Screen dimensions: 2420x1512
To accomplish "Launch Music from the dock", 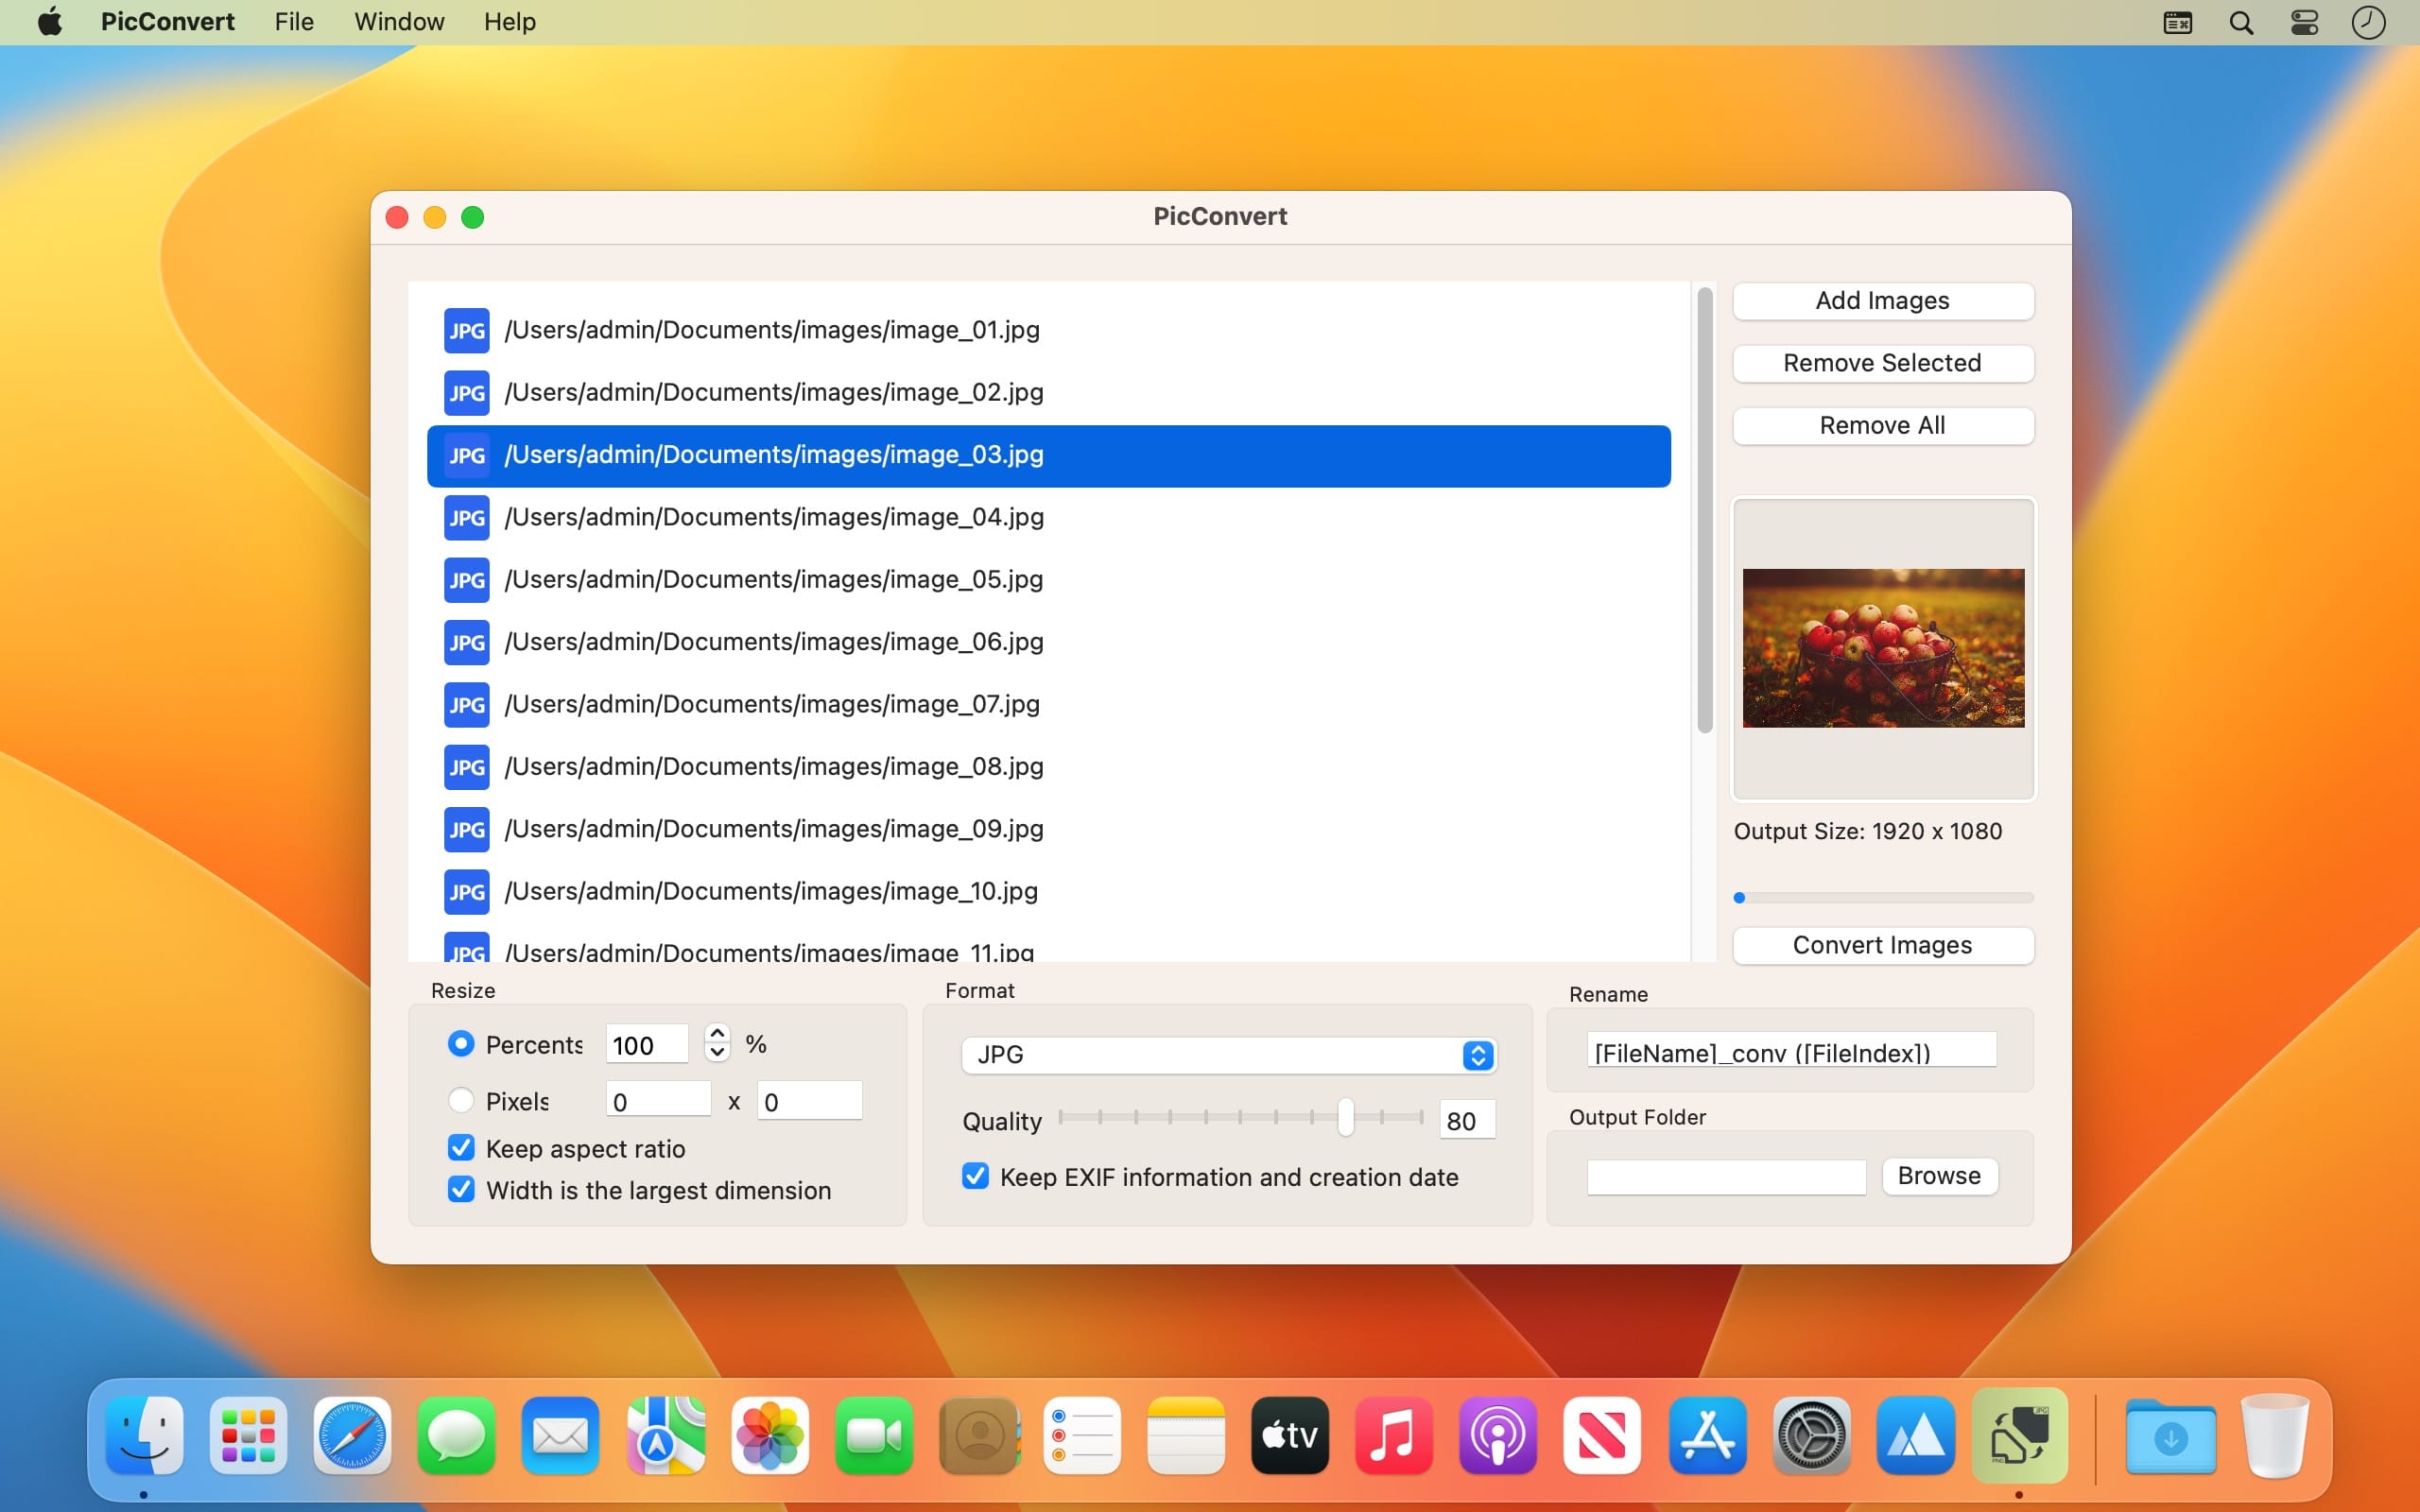I will 1394,1436.
